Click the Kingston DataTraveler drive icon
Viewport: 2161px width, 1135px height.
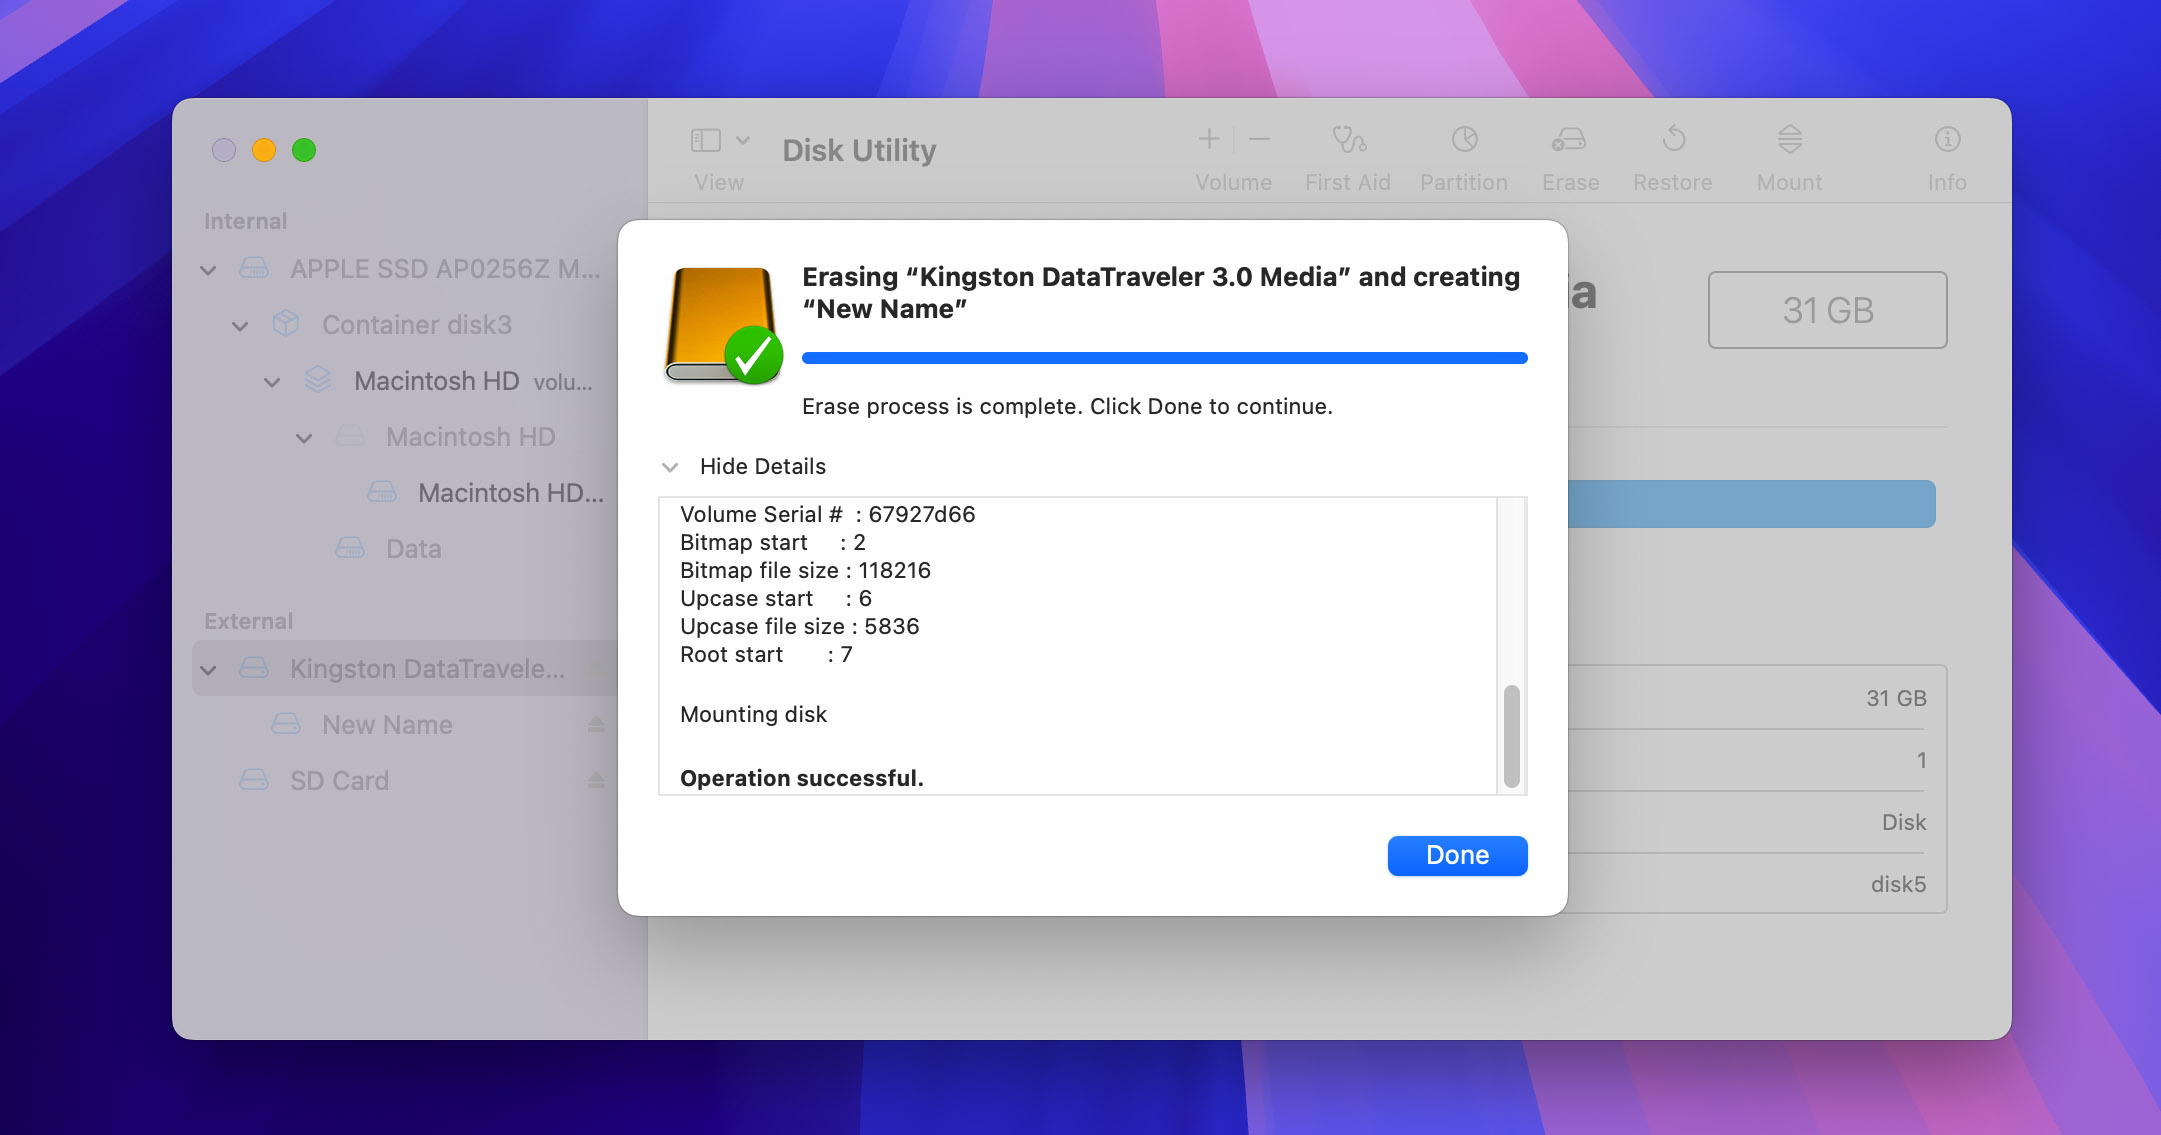254,668
